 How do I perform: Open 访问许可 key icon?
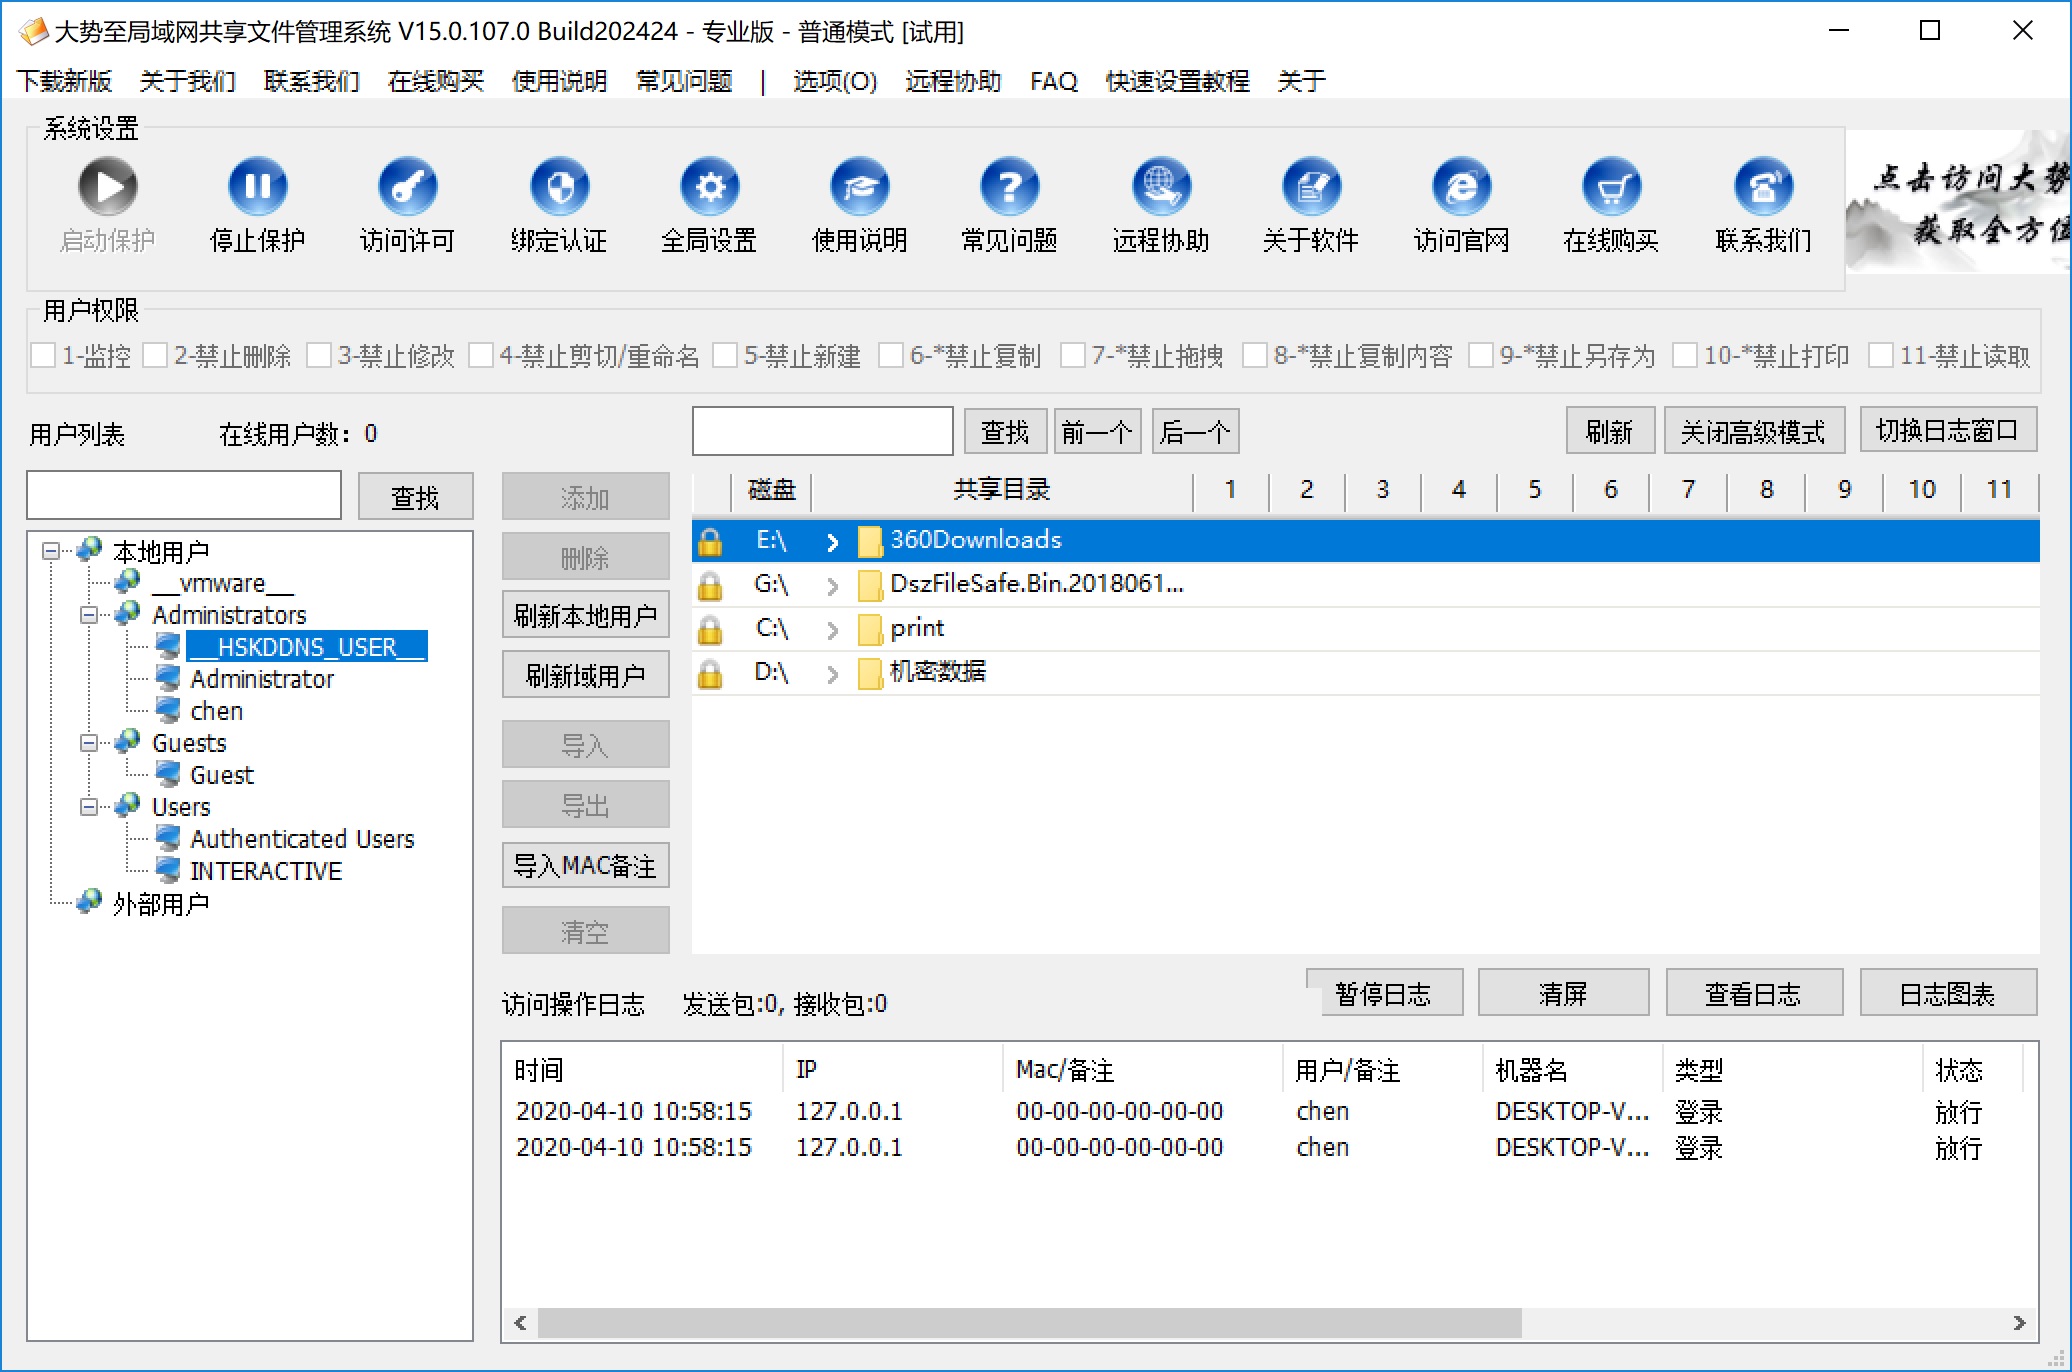click(x=408, y=187)
